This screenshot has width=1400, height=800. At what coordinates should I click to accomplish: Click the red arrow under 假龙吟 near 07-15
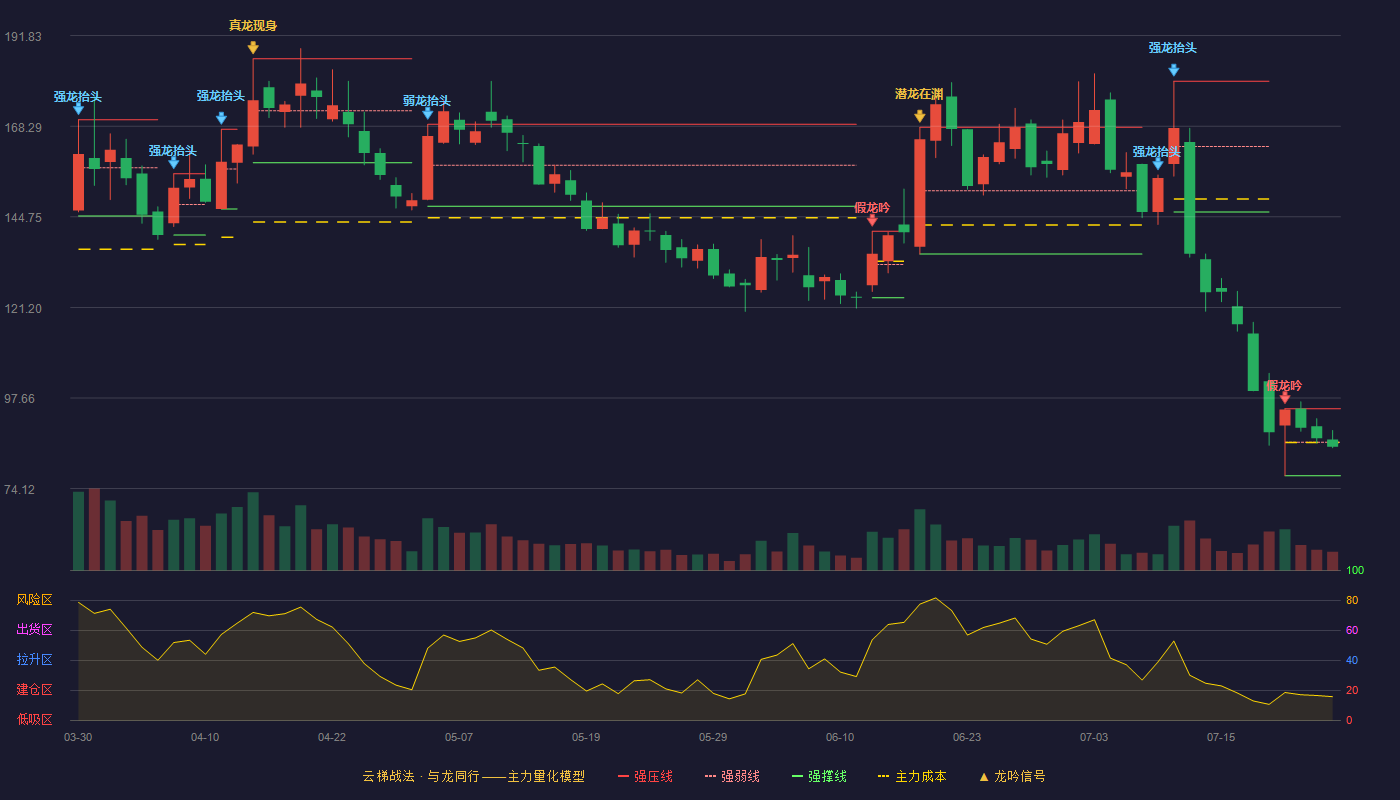pos(1285,398)
